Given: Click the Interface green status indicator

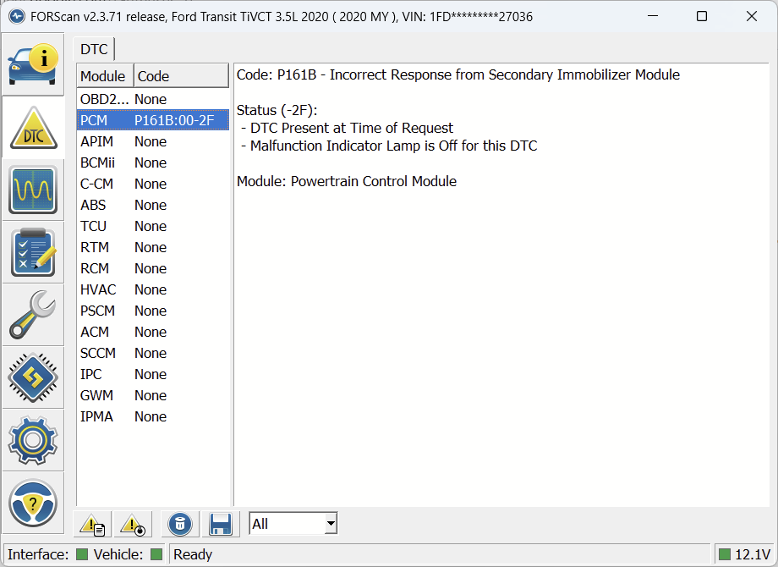Looking at the screenshot, I should click(x=82, y=554).
